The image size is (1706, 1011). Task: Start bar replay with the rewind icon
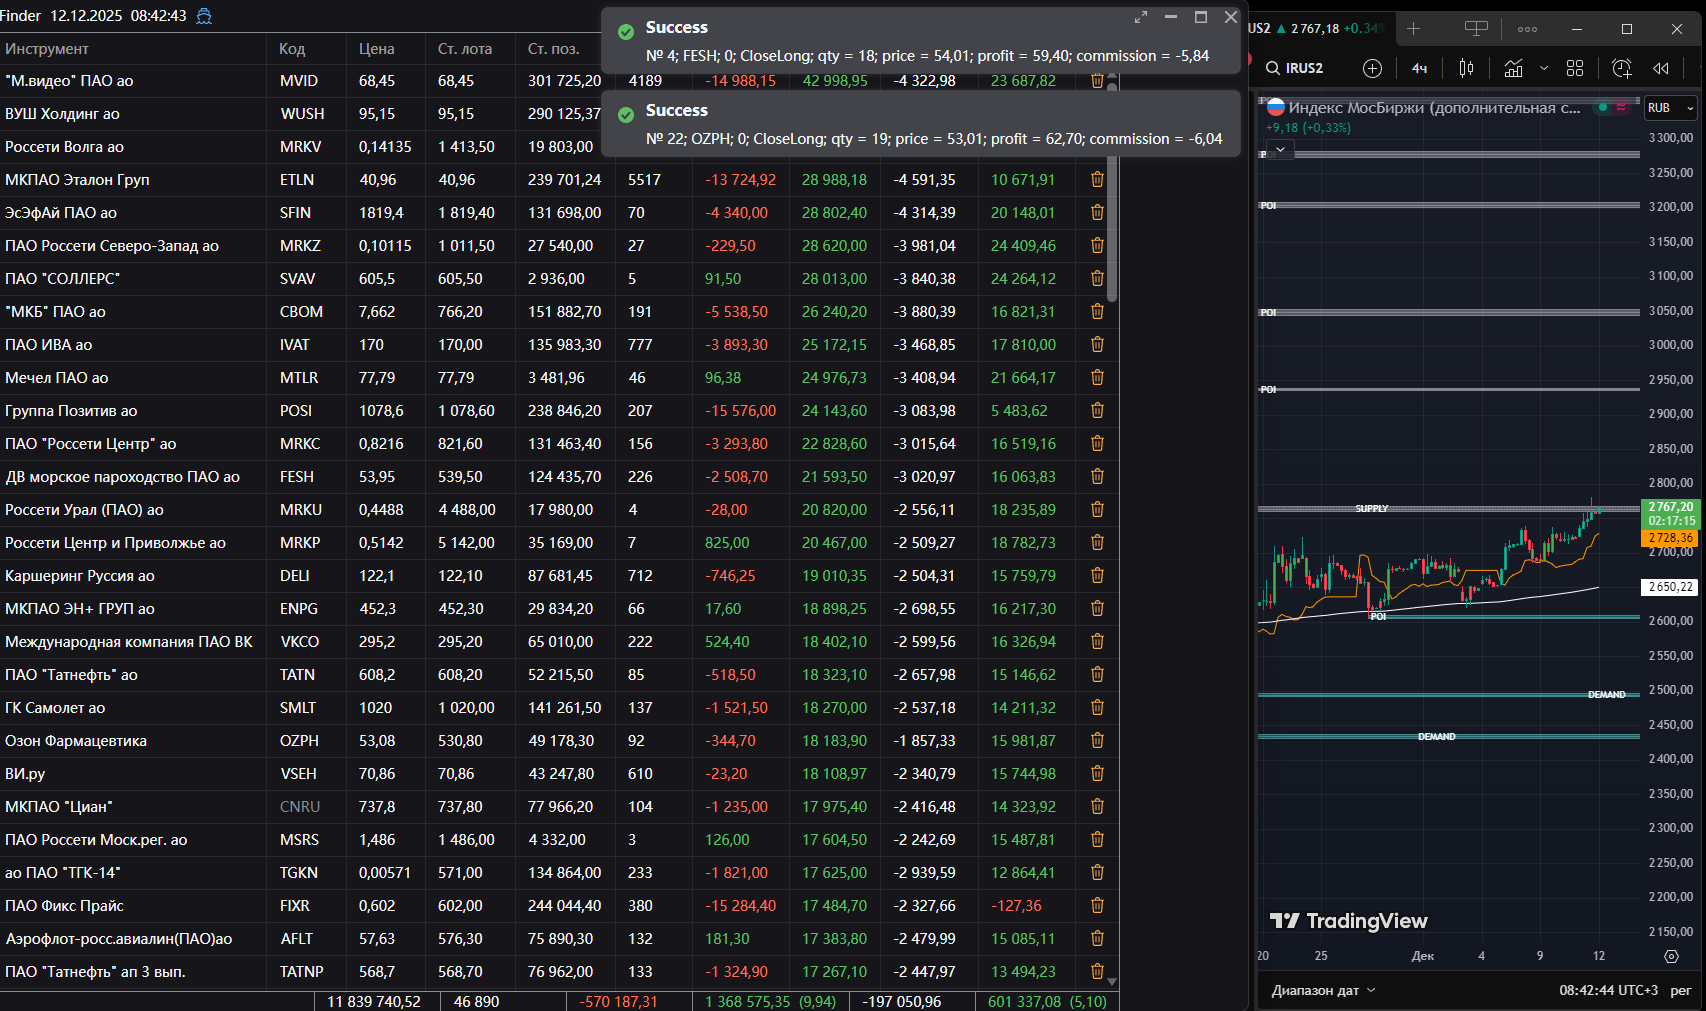coord(1661,68)
